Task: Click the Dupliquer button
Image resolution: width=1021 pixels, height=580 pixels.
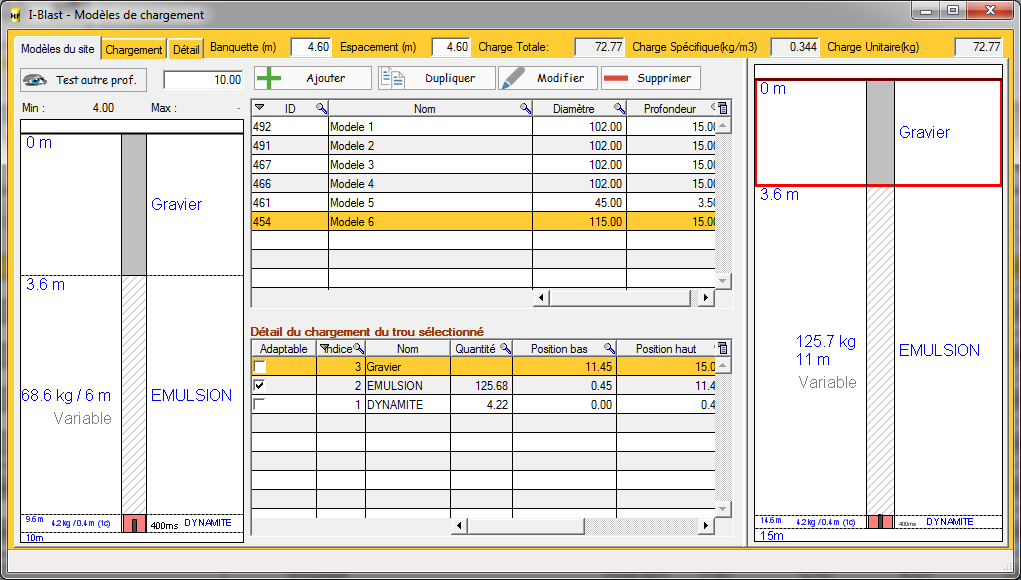Action: [437, 78]
